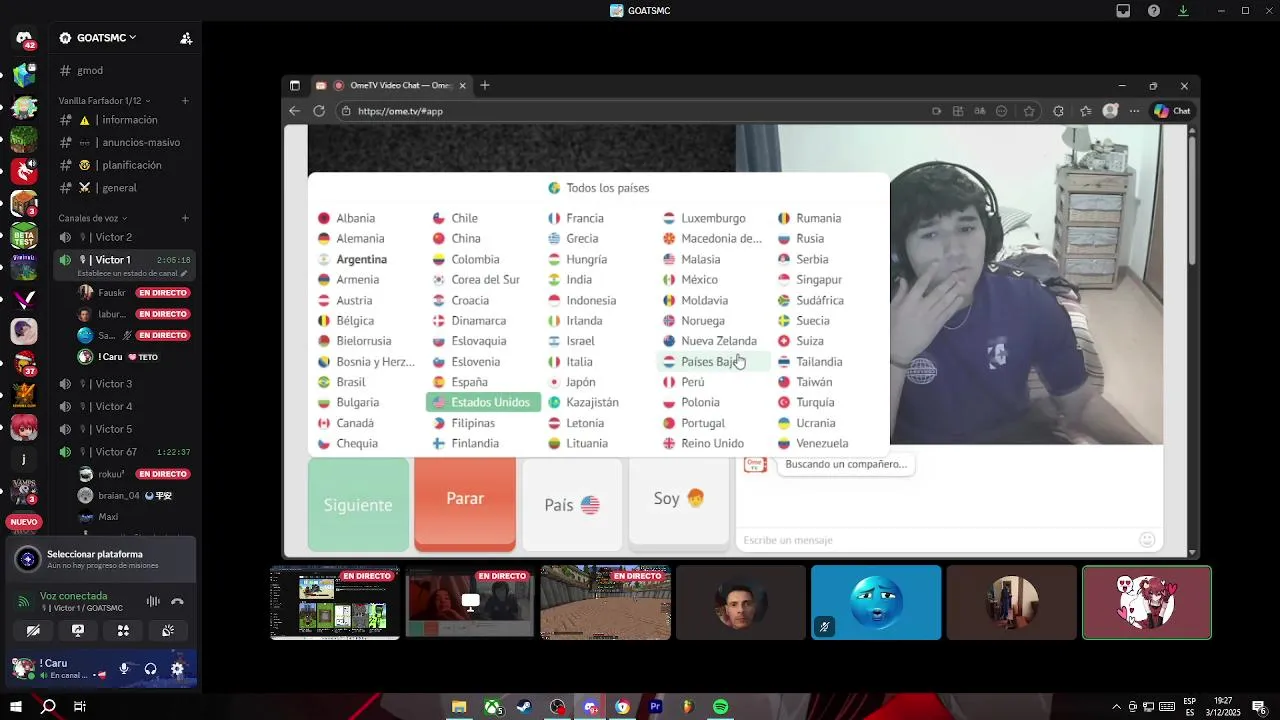
Task: Invite members icon next to GOATSMC
Action: click(x=186, y=38)
